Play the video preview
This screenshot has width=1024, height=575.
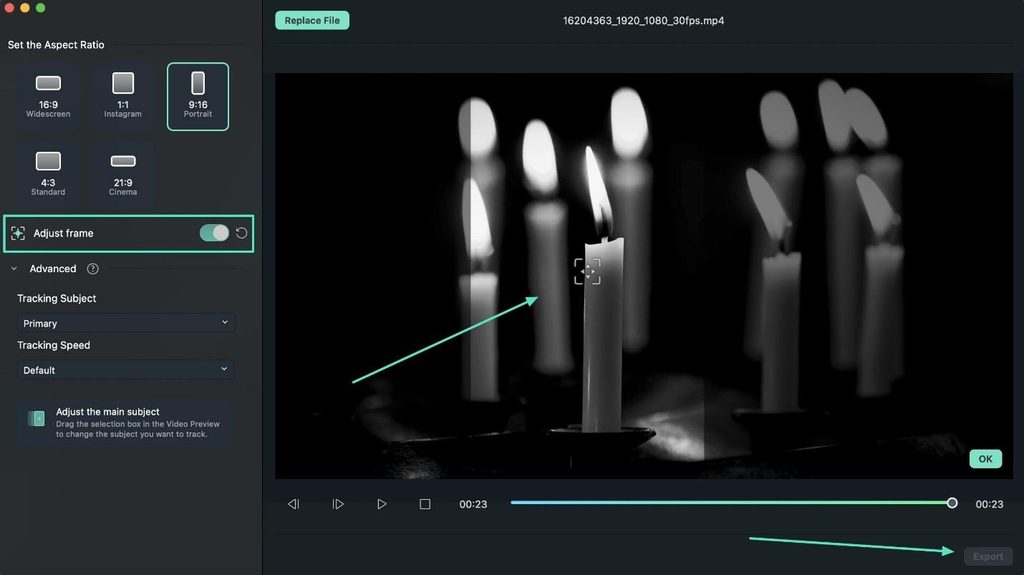(382, 504)
